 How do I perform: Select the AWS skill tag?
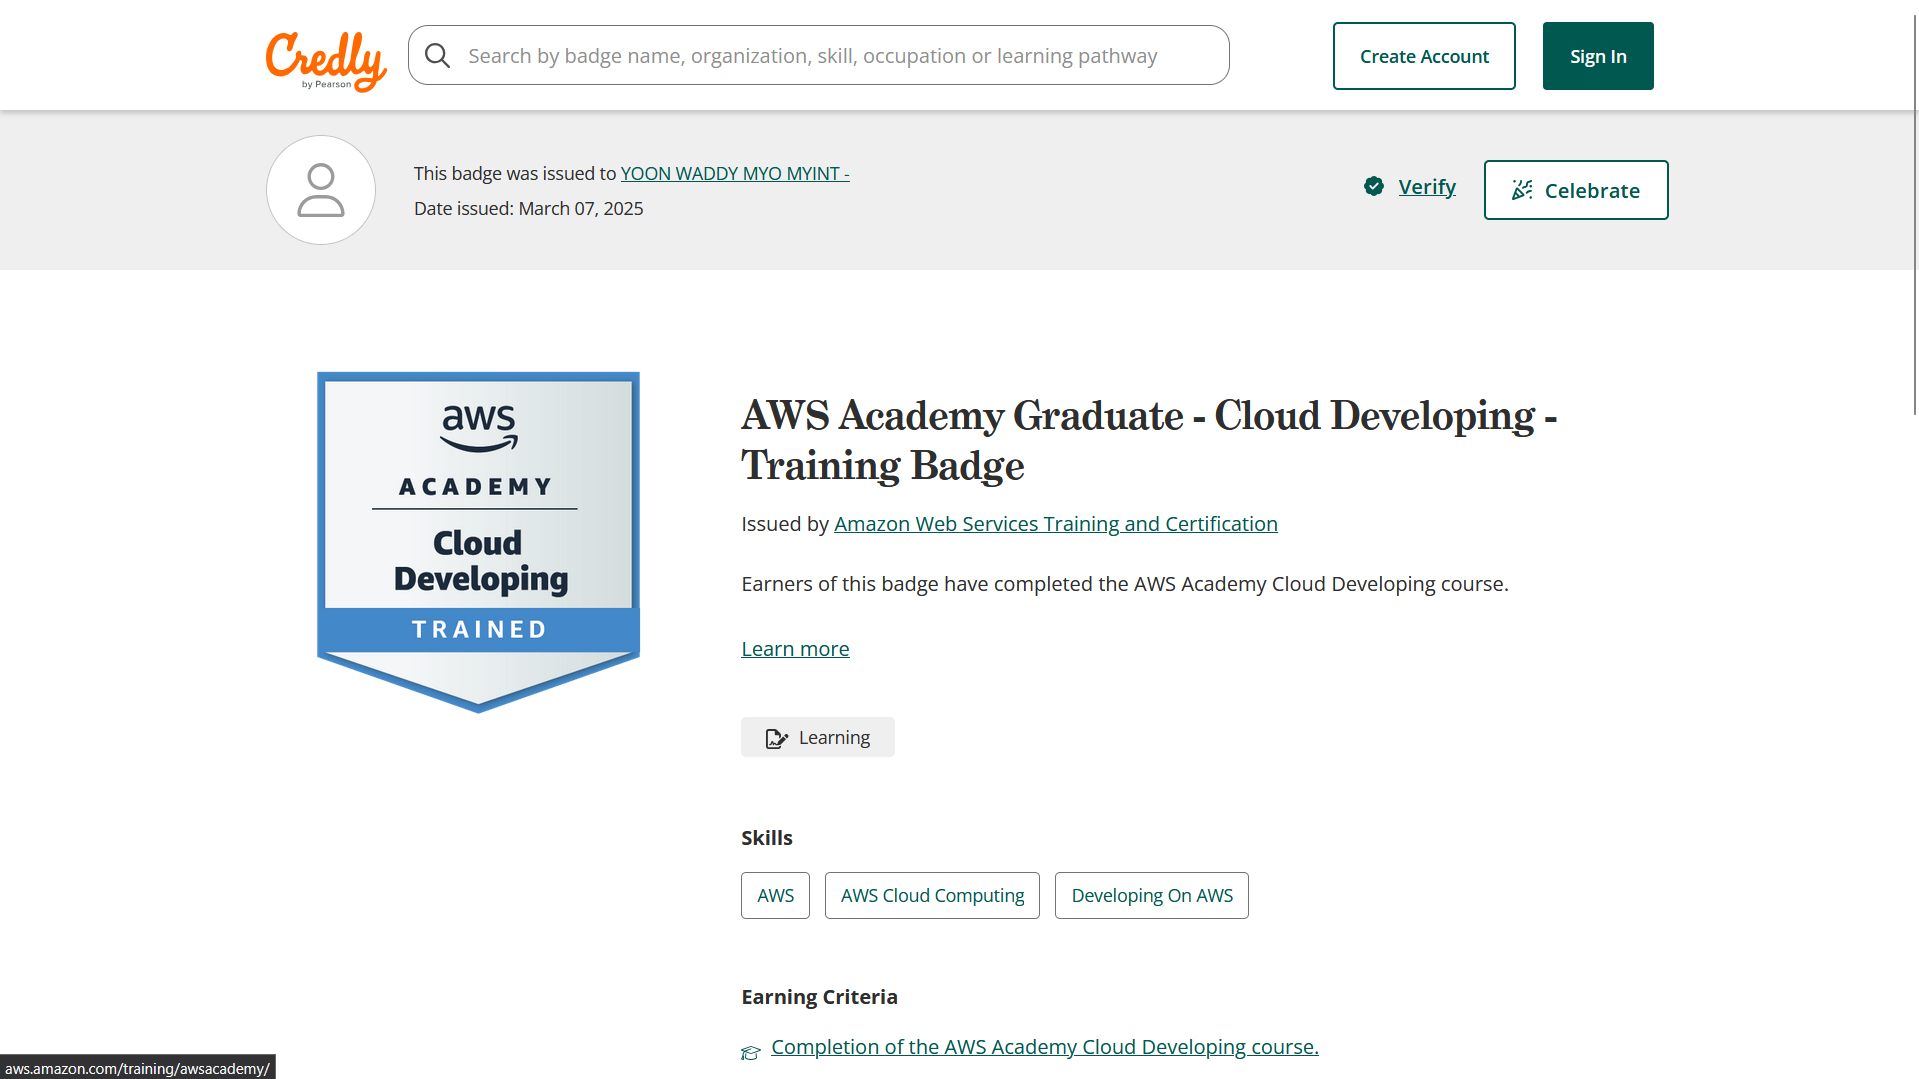[775, 895]
